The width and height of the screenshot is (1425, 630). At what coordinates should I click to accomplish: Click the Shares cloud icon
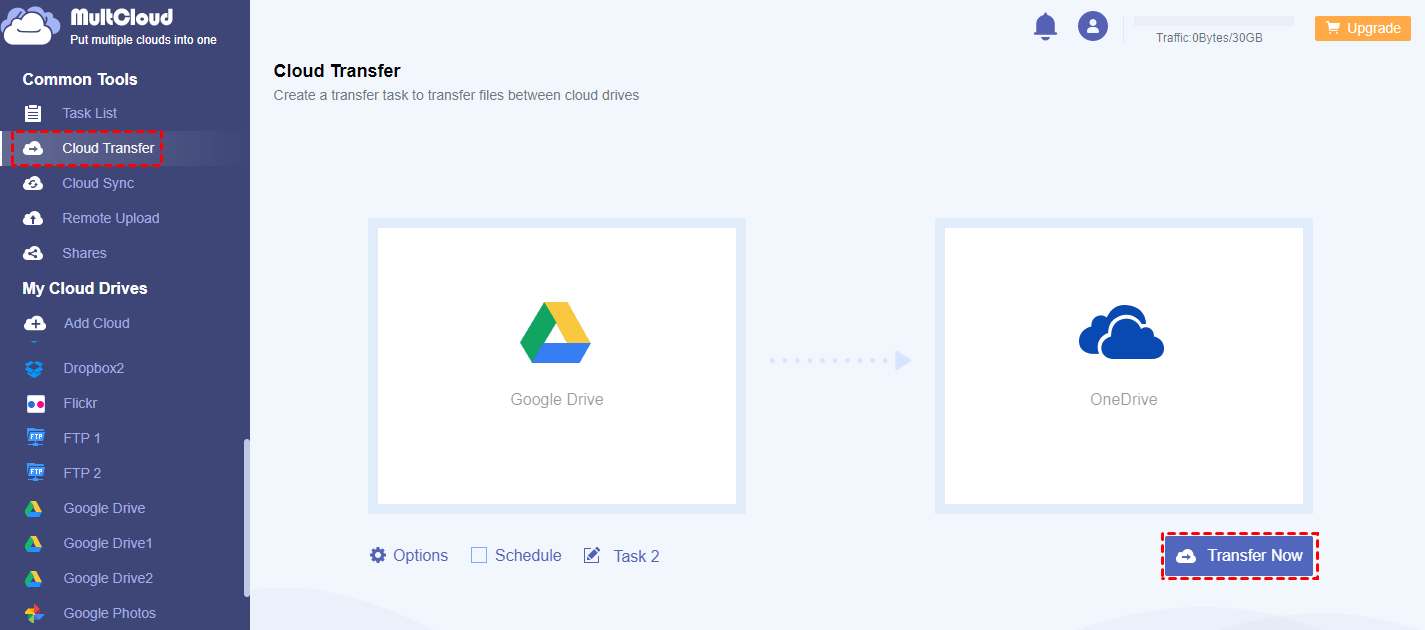coord(33,253)
